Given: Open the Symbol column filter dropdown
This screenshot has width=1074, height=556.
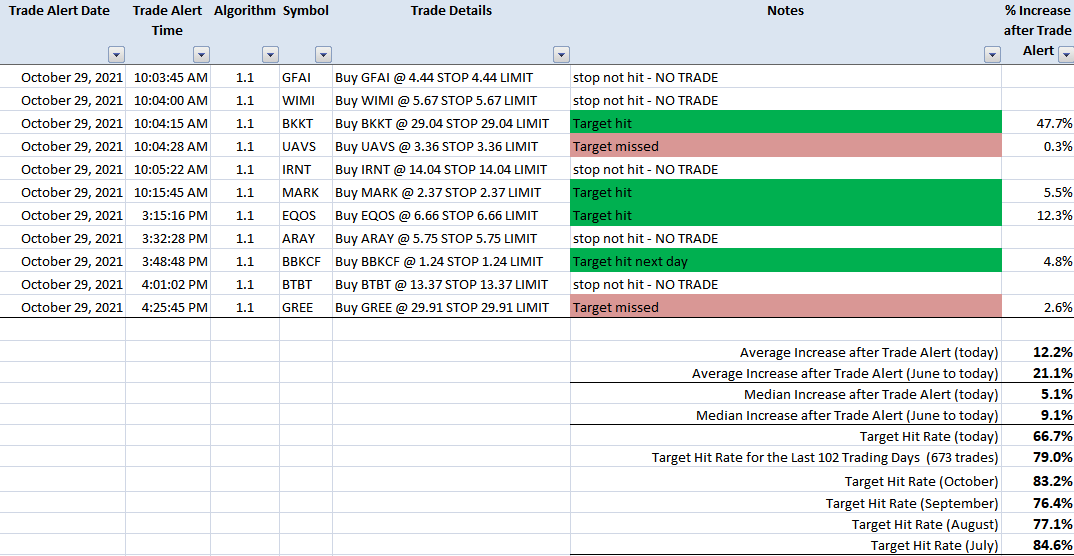Looking at the screenshot, I should [323, 55].
